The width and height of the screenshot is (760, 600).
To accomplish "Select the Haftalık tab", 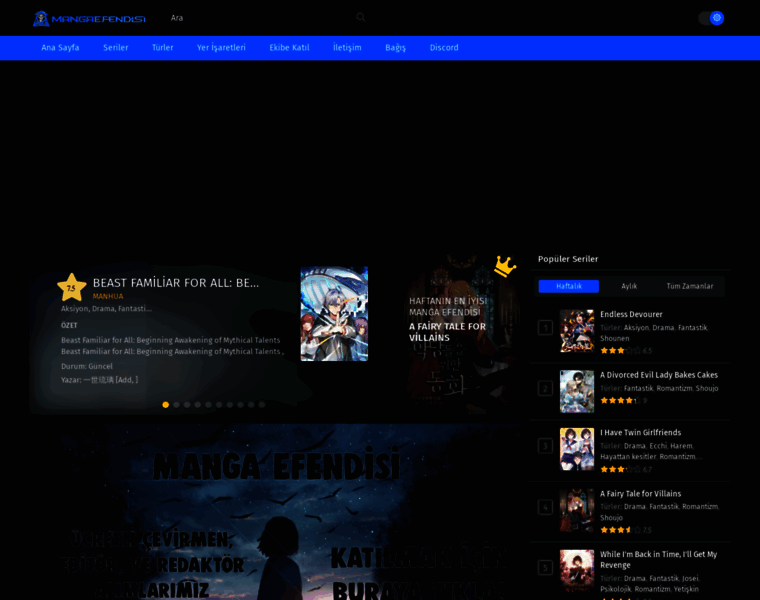I will point(569,286).
